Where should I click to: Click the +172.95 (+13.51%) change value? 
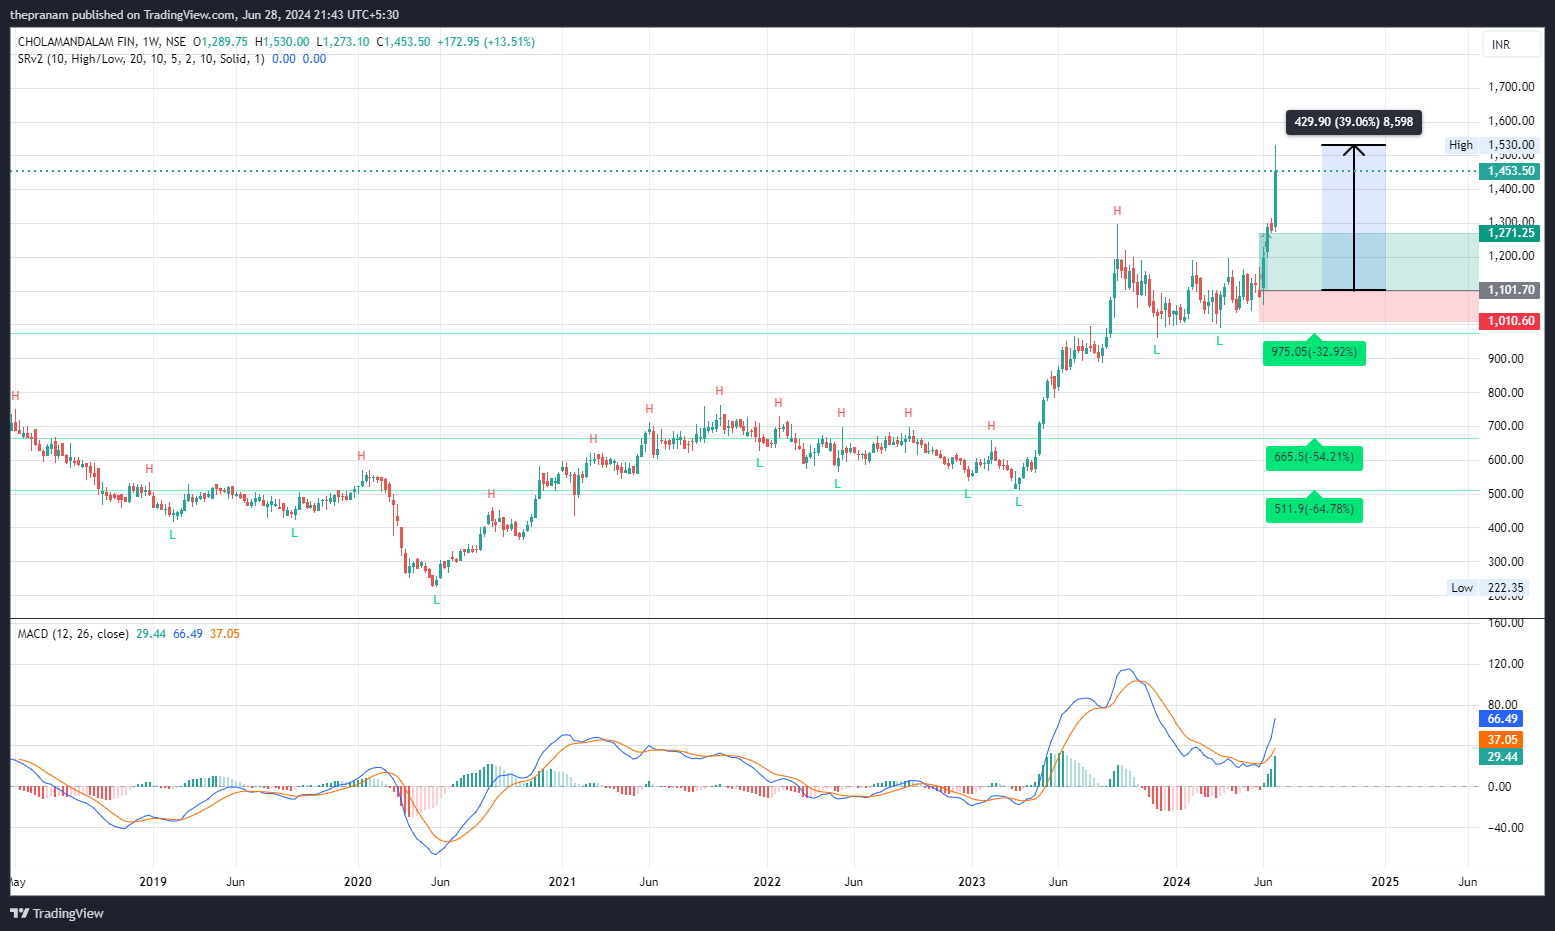tap(486, 42)
